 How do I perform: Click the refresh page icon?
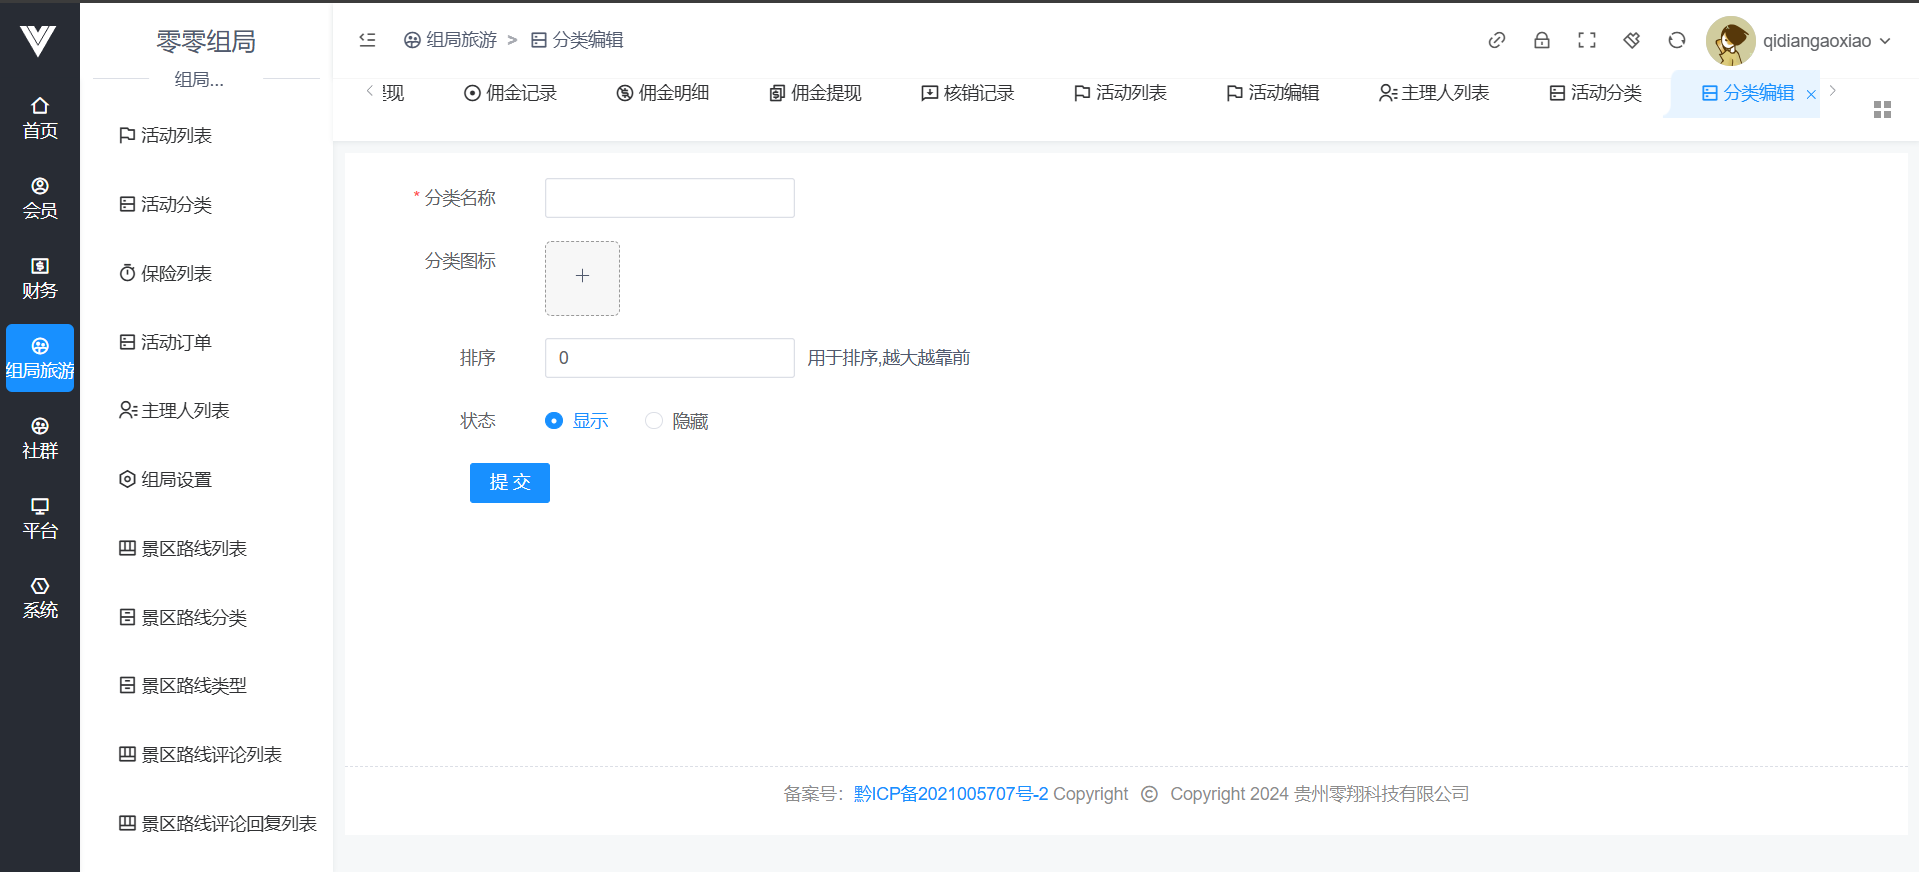tap(1676, 40)
